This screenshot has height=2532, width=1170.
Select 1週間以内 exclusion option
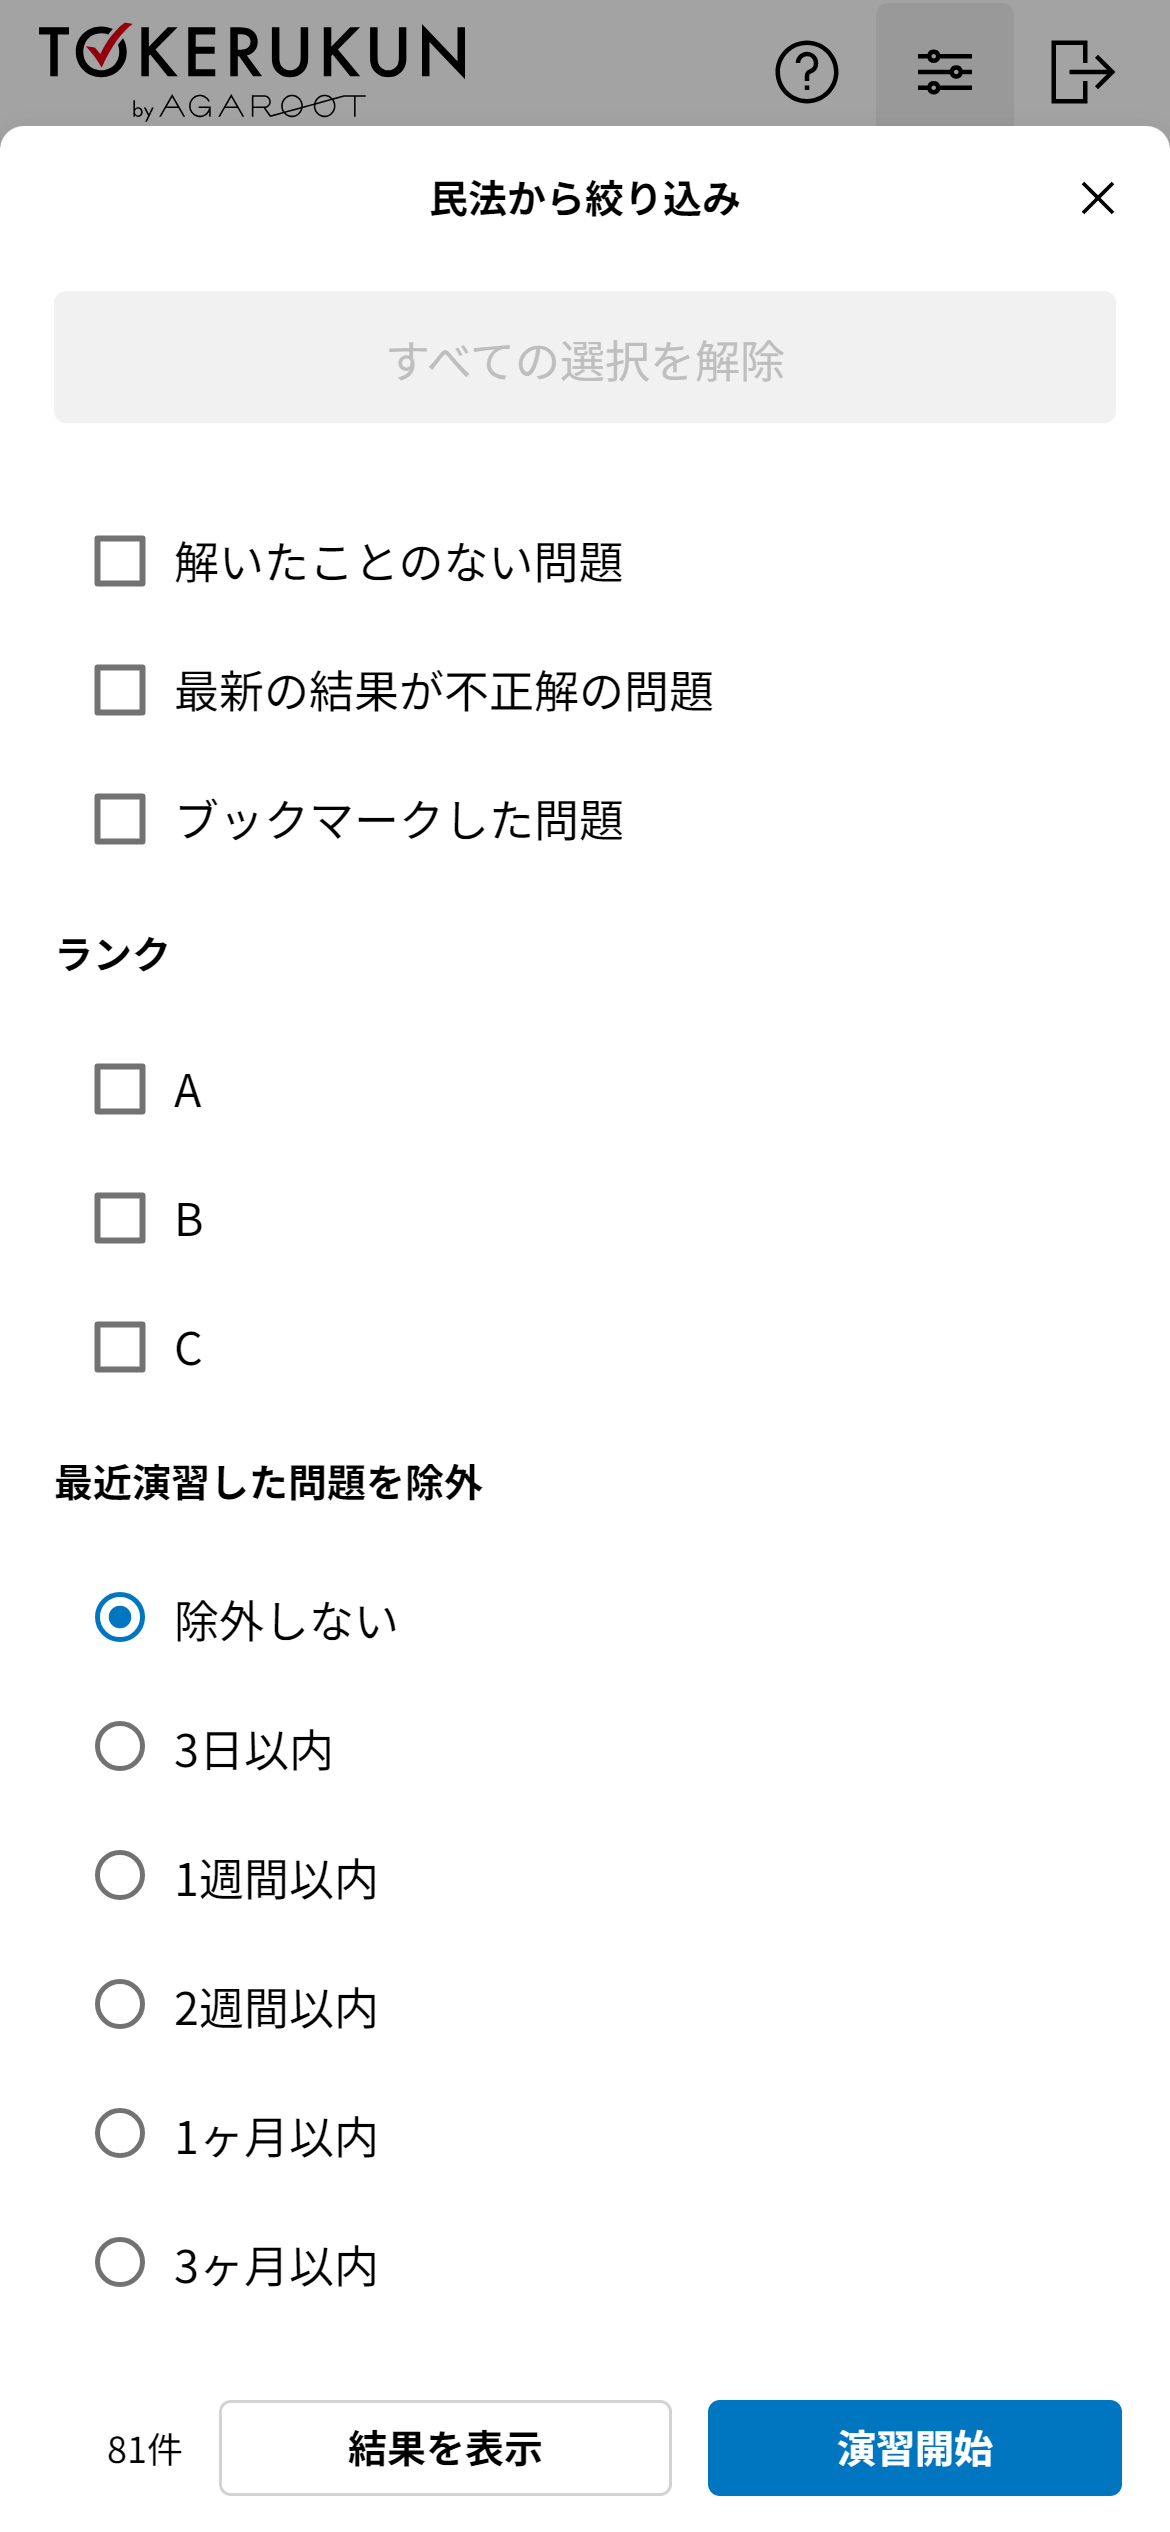(120, 1875)
